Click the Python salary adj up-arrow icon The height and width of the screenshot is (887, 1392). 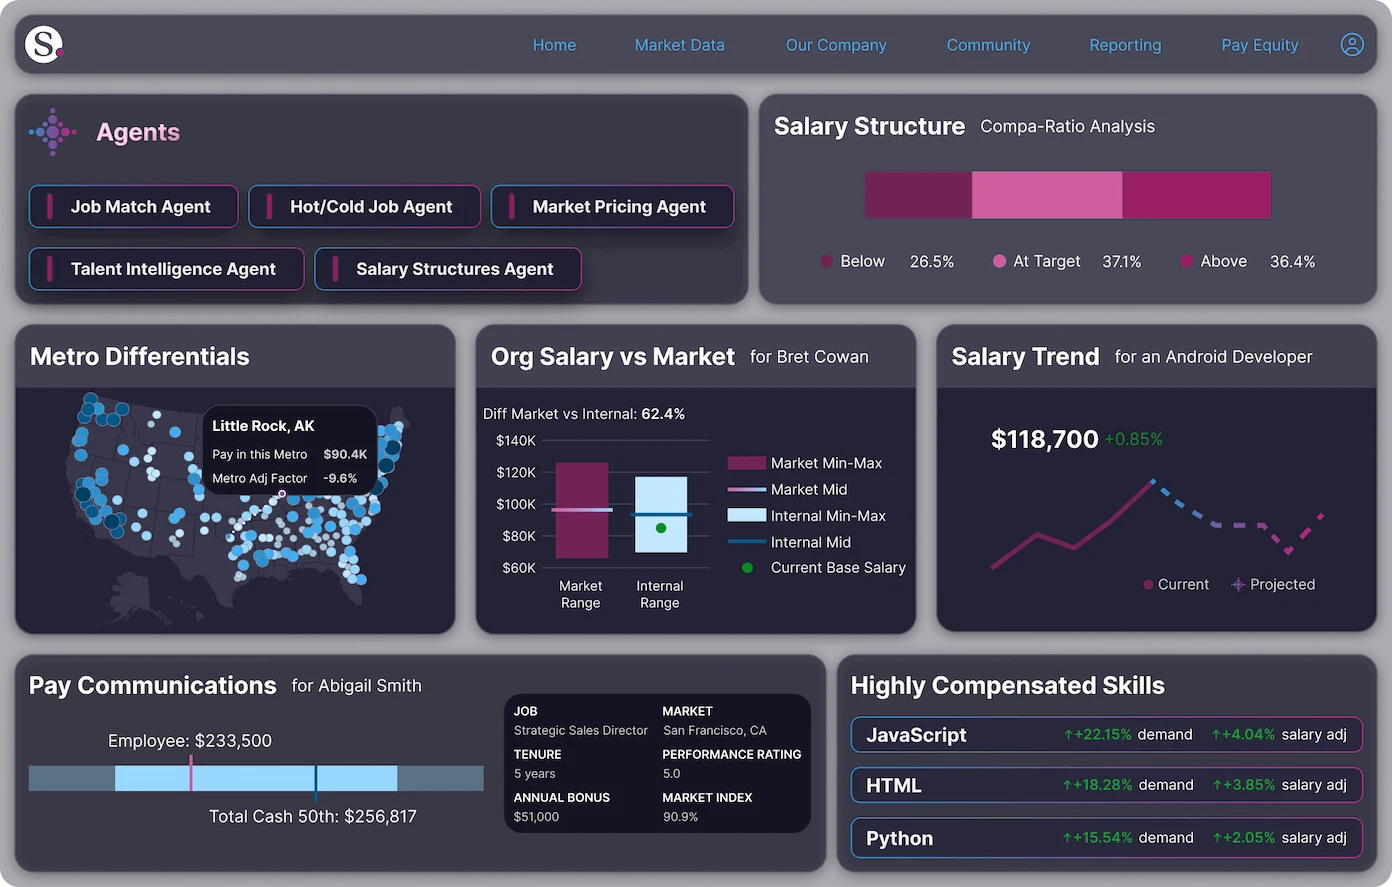tap(1217, 838)
